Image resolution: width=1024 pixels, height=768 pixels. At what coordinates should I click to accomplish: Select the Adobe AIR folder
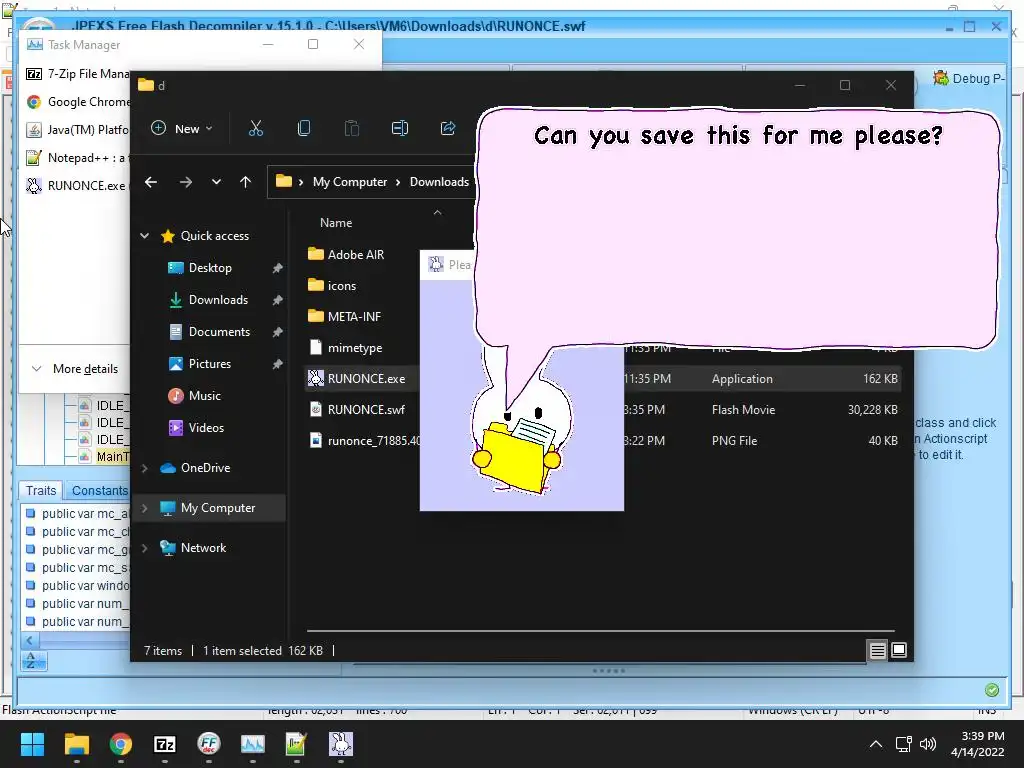pyautogui.click(x=355, y=255)
